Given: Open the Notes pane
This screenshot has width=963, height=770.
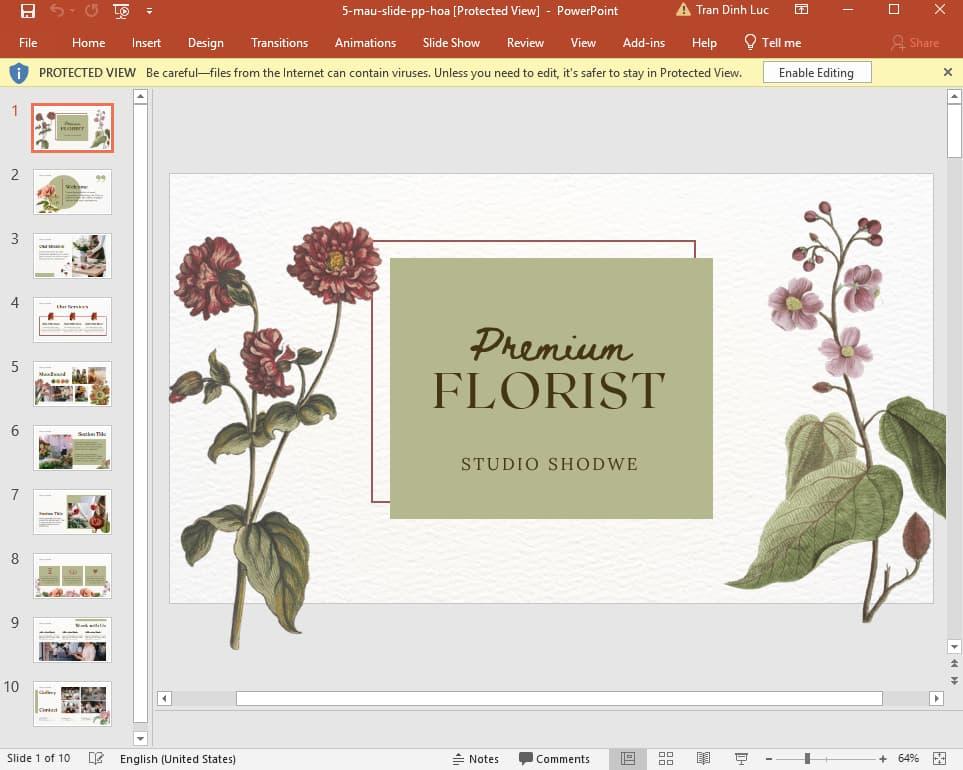Looking at the screenshot, I should coord(477,758).
